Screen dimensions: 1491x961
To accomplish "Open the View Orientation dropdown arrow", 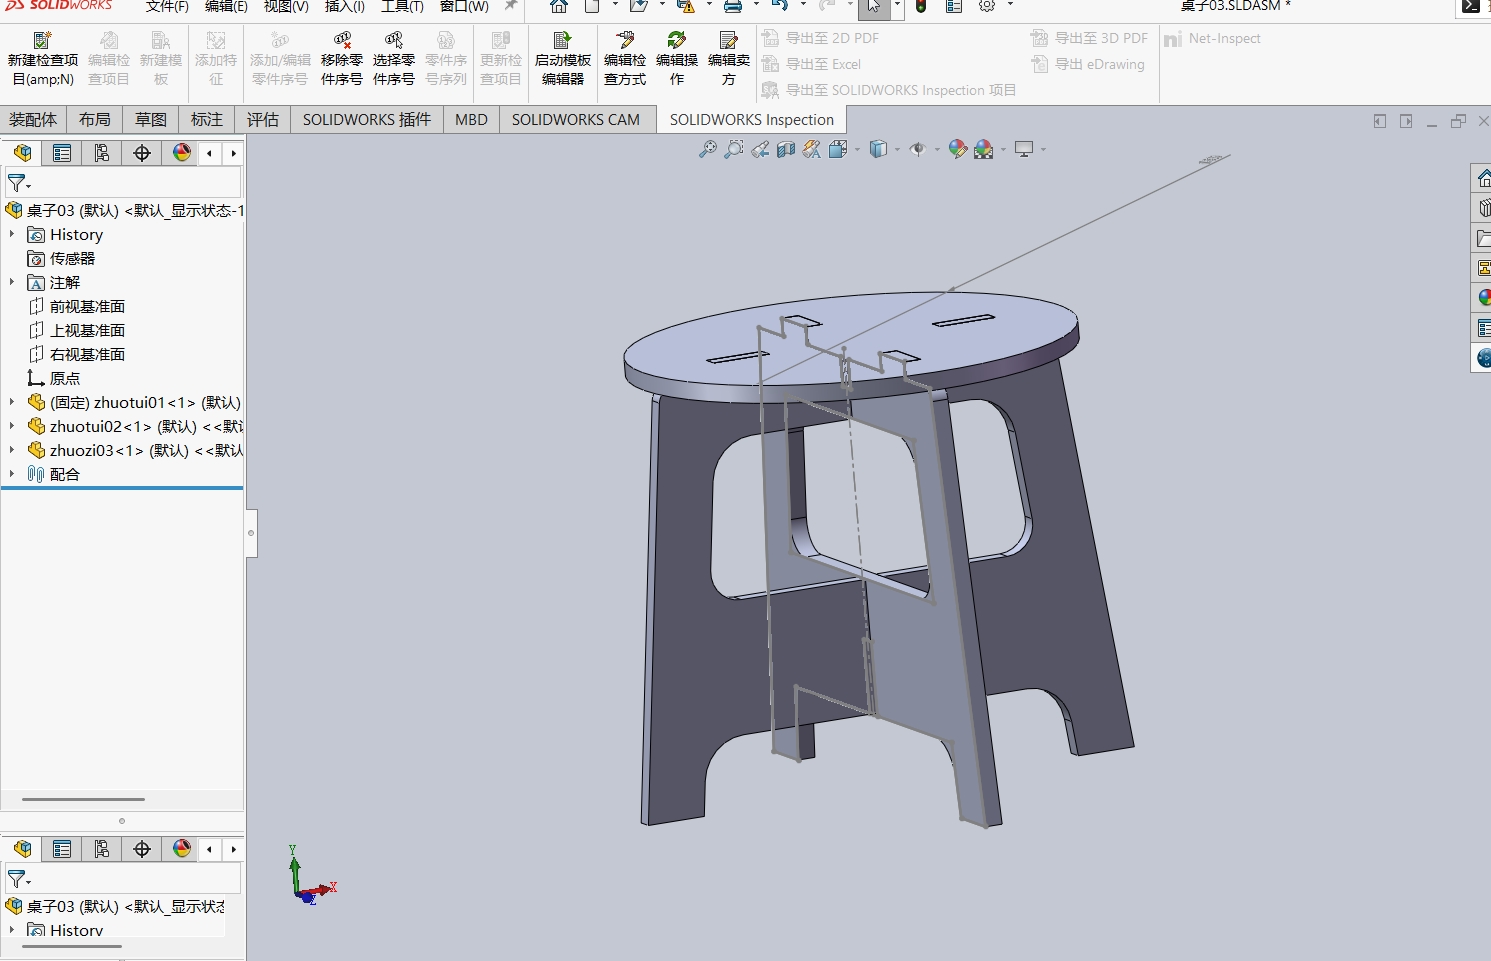I will [x=857, y=150].
